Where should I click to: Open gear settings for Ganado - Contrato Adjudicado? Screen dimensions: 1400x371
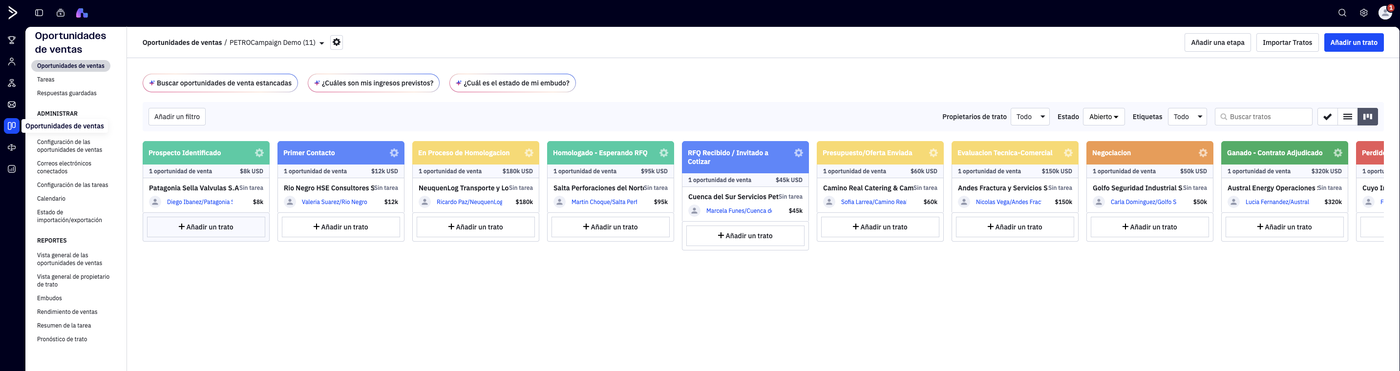pos(1338,153)
